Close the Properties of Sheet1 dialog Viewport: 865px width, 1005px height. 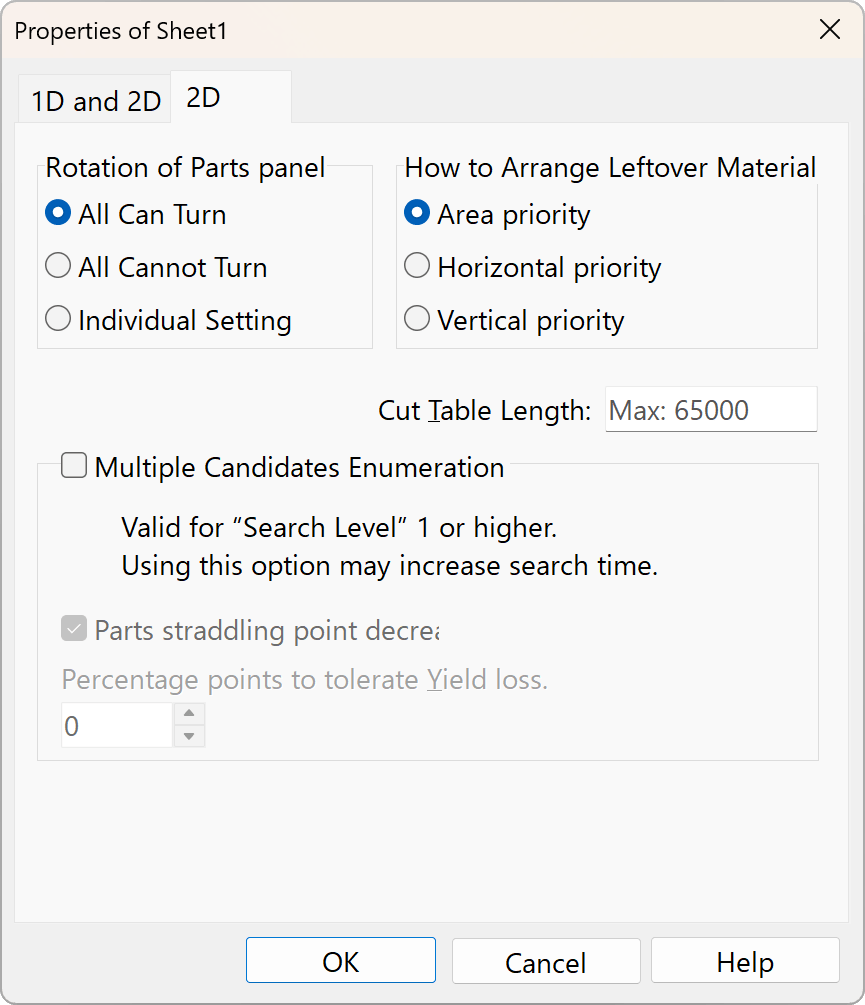click(829, 30)
